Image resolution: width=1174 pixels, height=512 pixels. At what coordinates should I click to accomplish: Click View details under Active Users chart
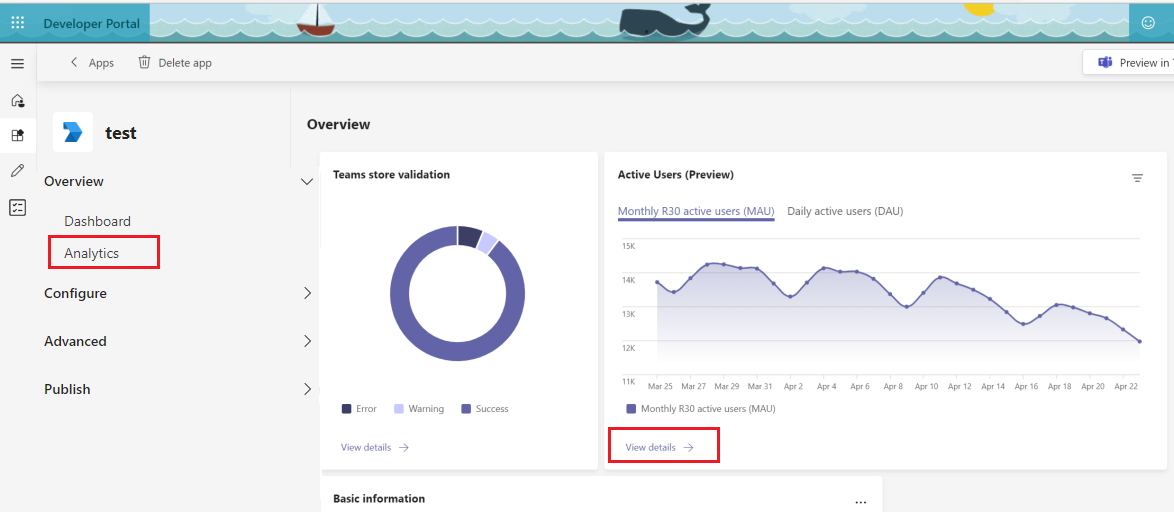[x=659, y=447]
